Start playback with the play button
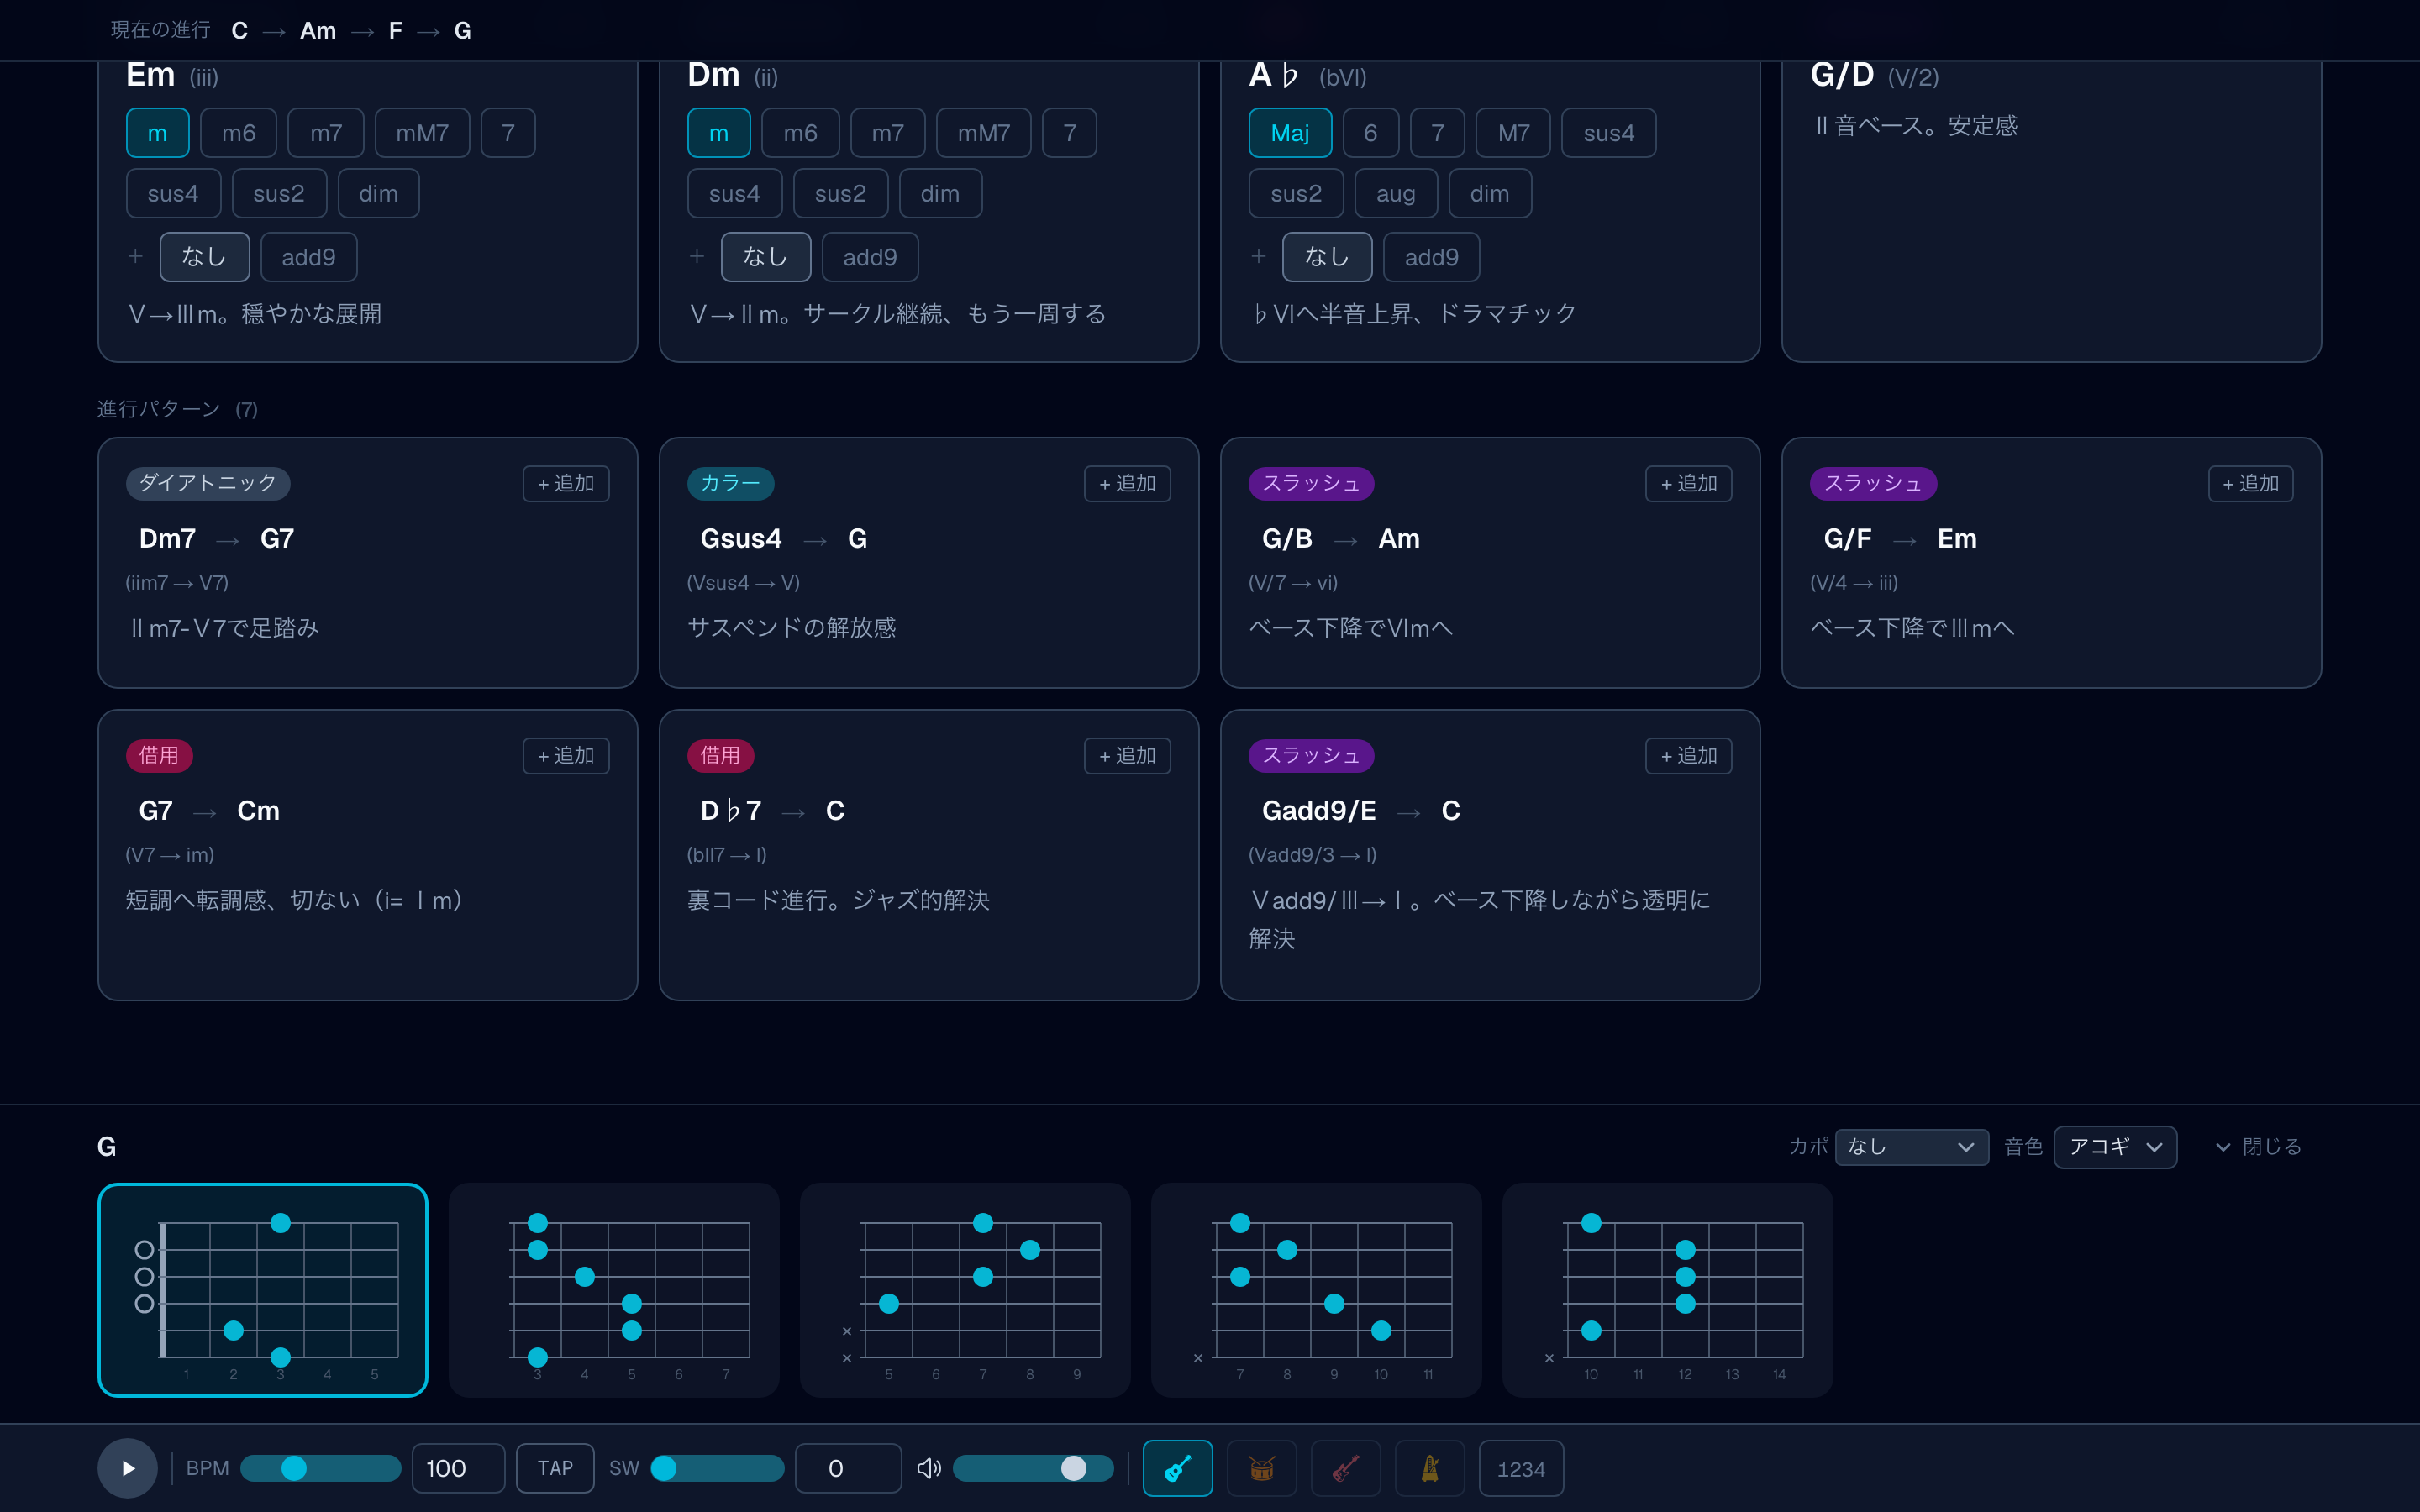Viewport: 2420px width, 1512px height. point(127,1467)
